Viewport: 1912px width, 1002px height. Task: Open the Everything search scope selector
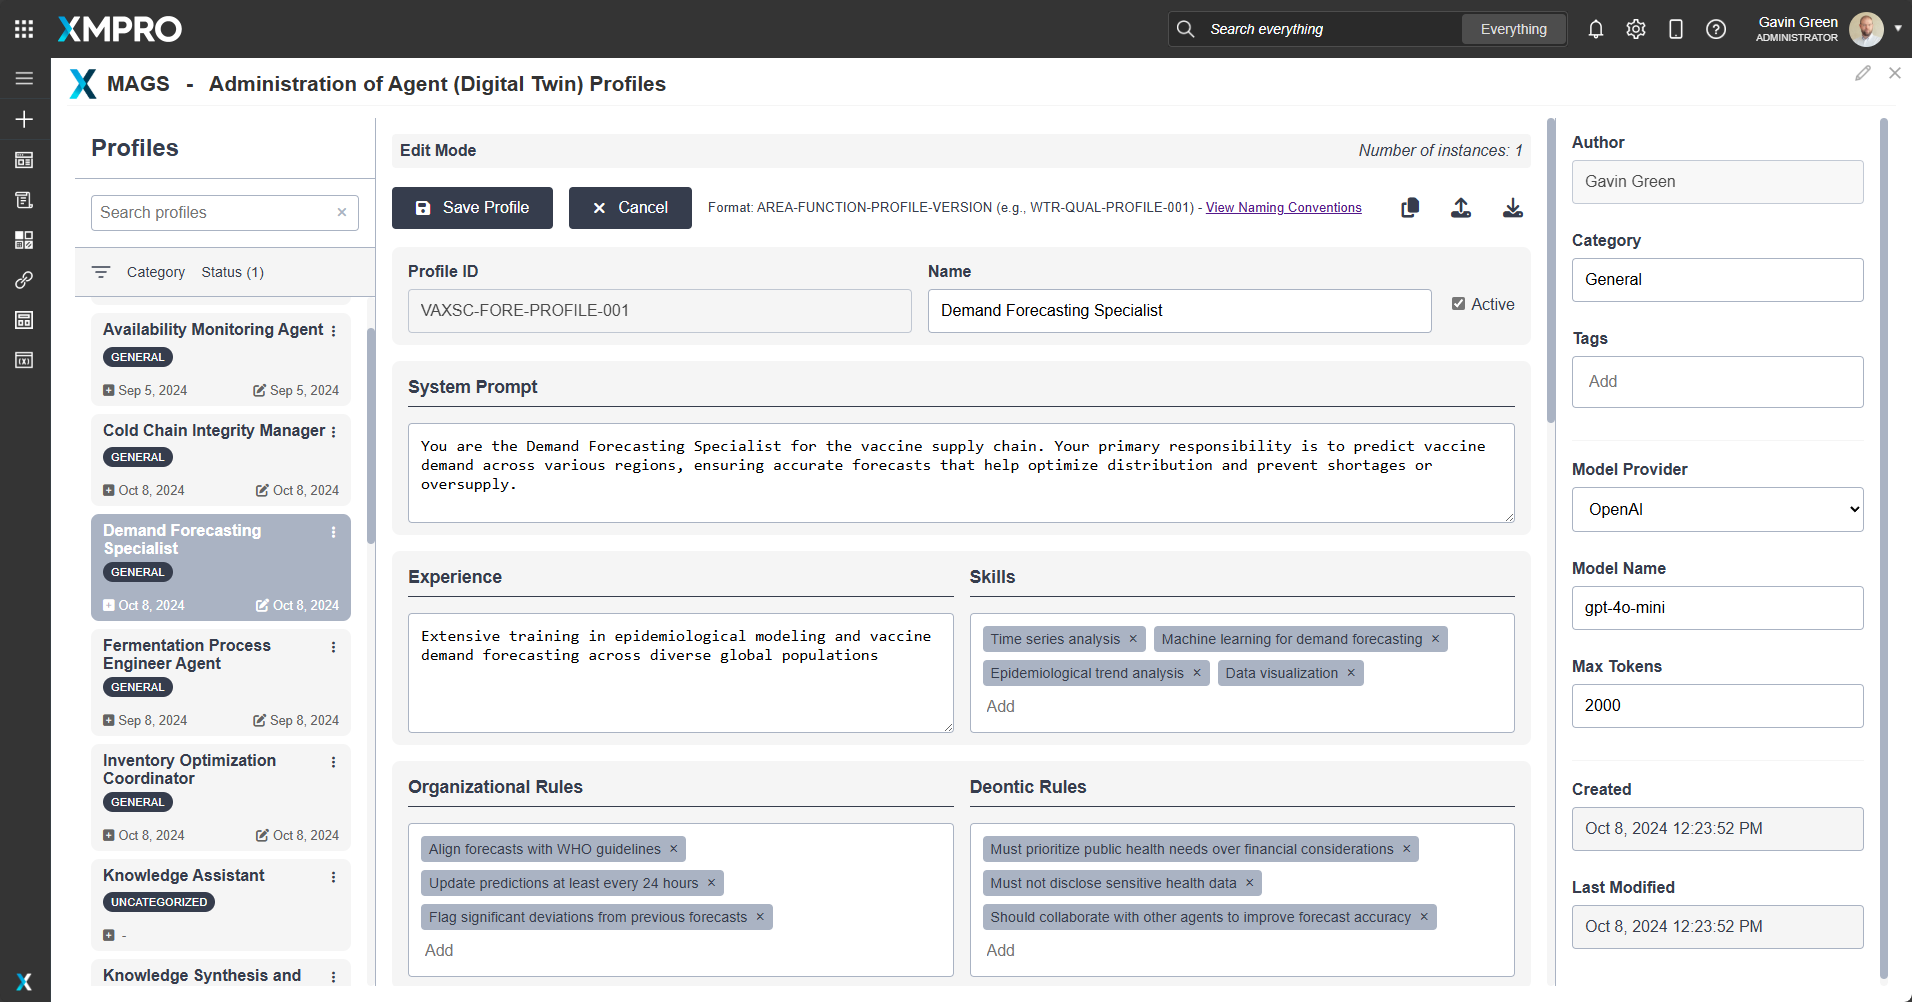(x=1513, y=29)
